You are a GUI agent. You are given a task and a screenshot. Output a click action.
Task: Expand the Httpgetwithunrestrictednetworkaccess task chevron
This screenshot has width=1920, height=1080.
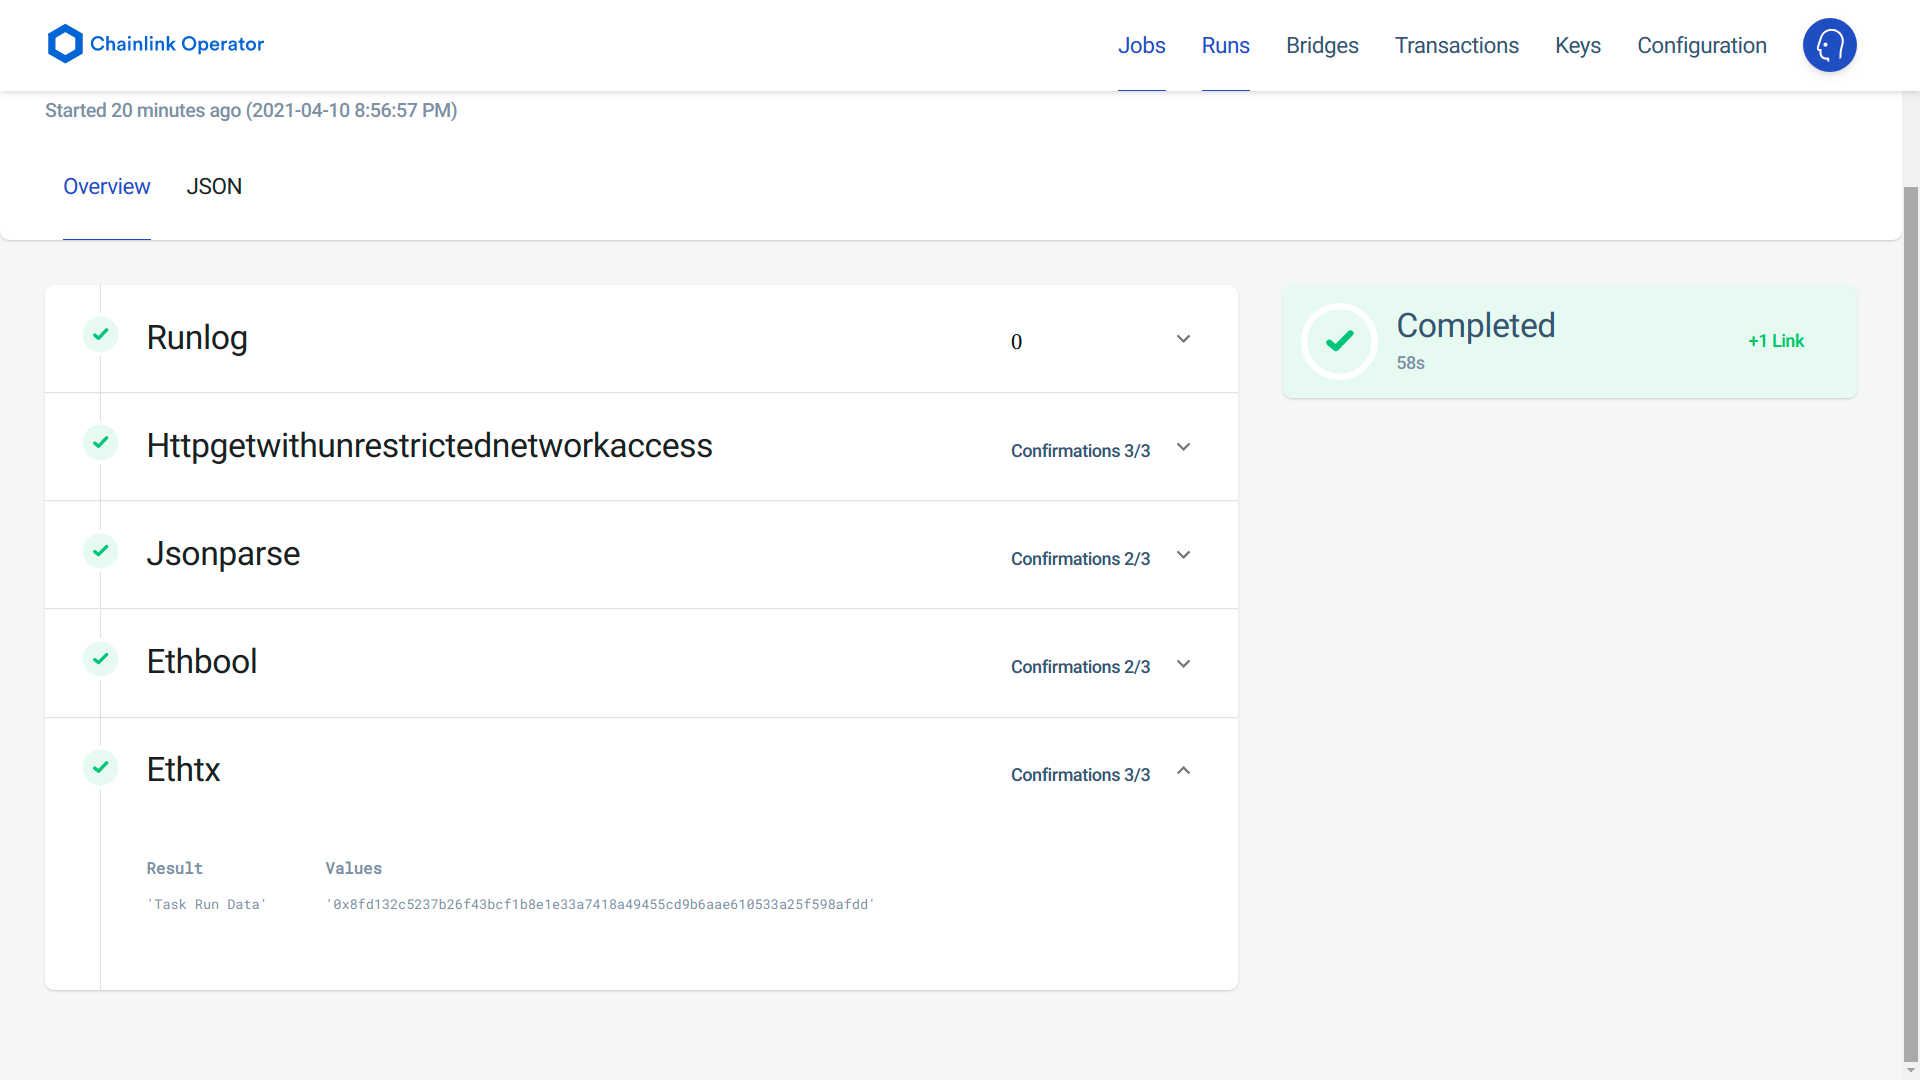tap(1183, 447)
